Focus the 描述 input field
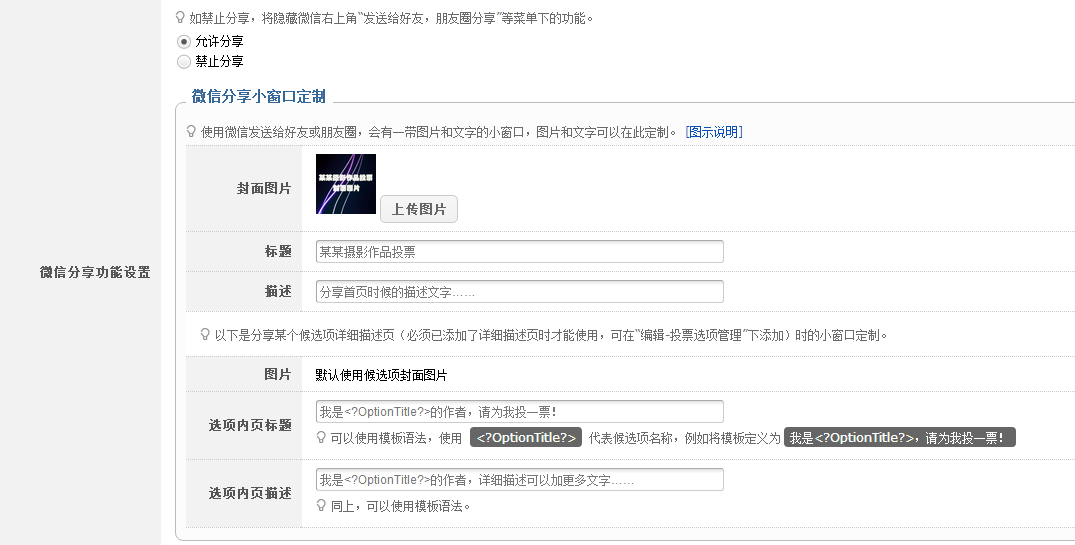 pyautogui.click(x=519, y=292)
